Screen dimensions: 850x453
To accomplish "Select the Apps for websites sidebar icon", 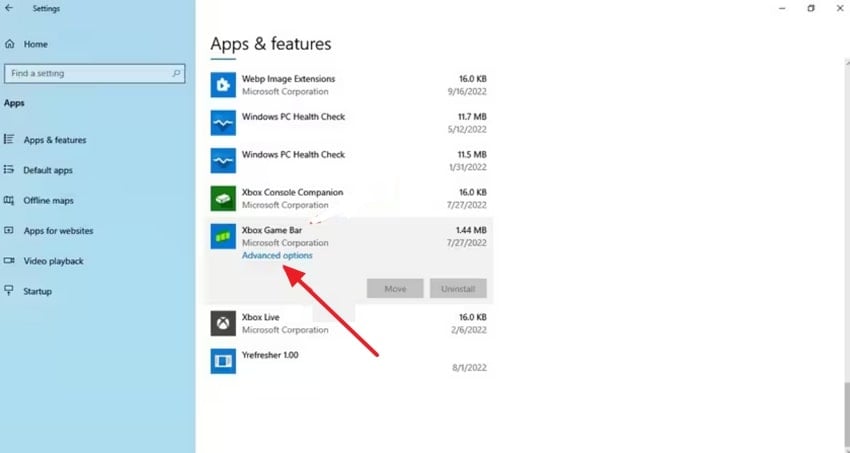I will click(9, 230).
